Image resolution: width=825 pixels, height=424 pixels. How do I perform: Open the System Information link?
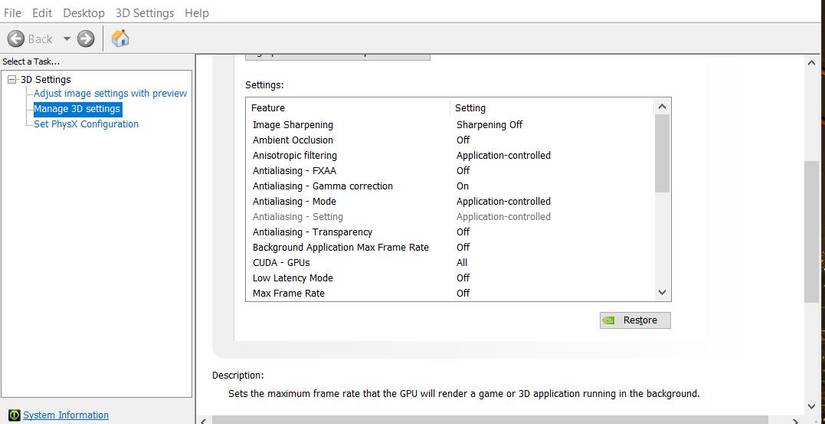coord(66,415)
